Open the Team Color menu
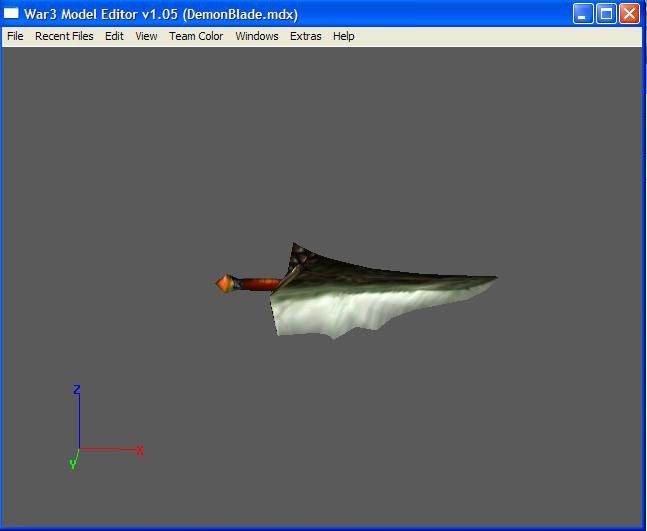Viewport: 647px width, 531px height. [x=196, y=36]
